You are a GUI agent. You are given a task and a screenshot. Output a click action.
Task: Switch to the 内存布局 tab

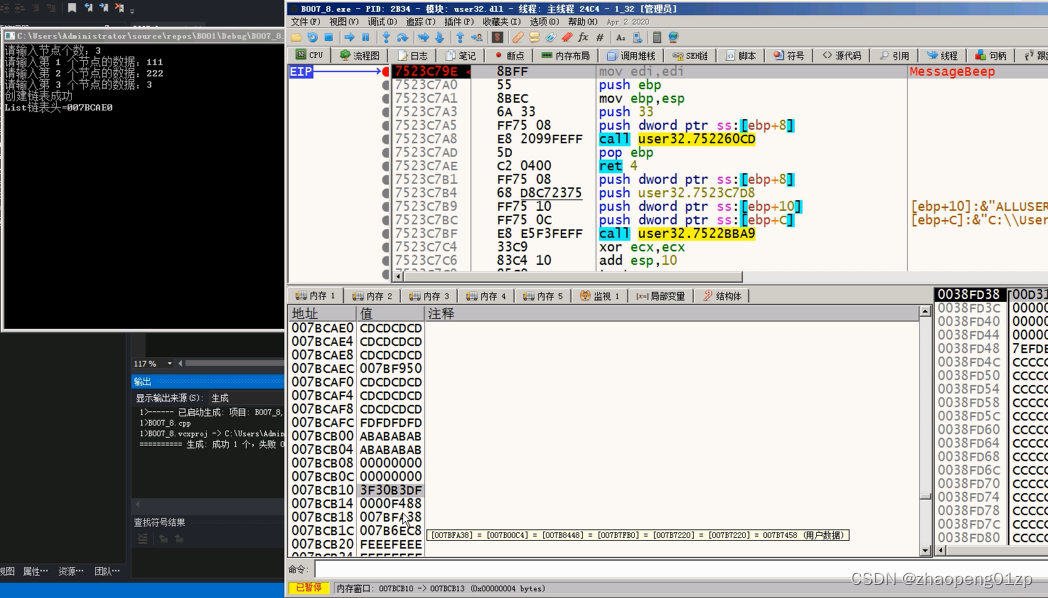(x=565, y=55)
